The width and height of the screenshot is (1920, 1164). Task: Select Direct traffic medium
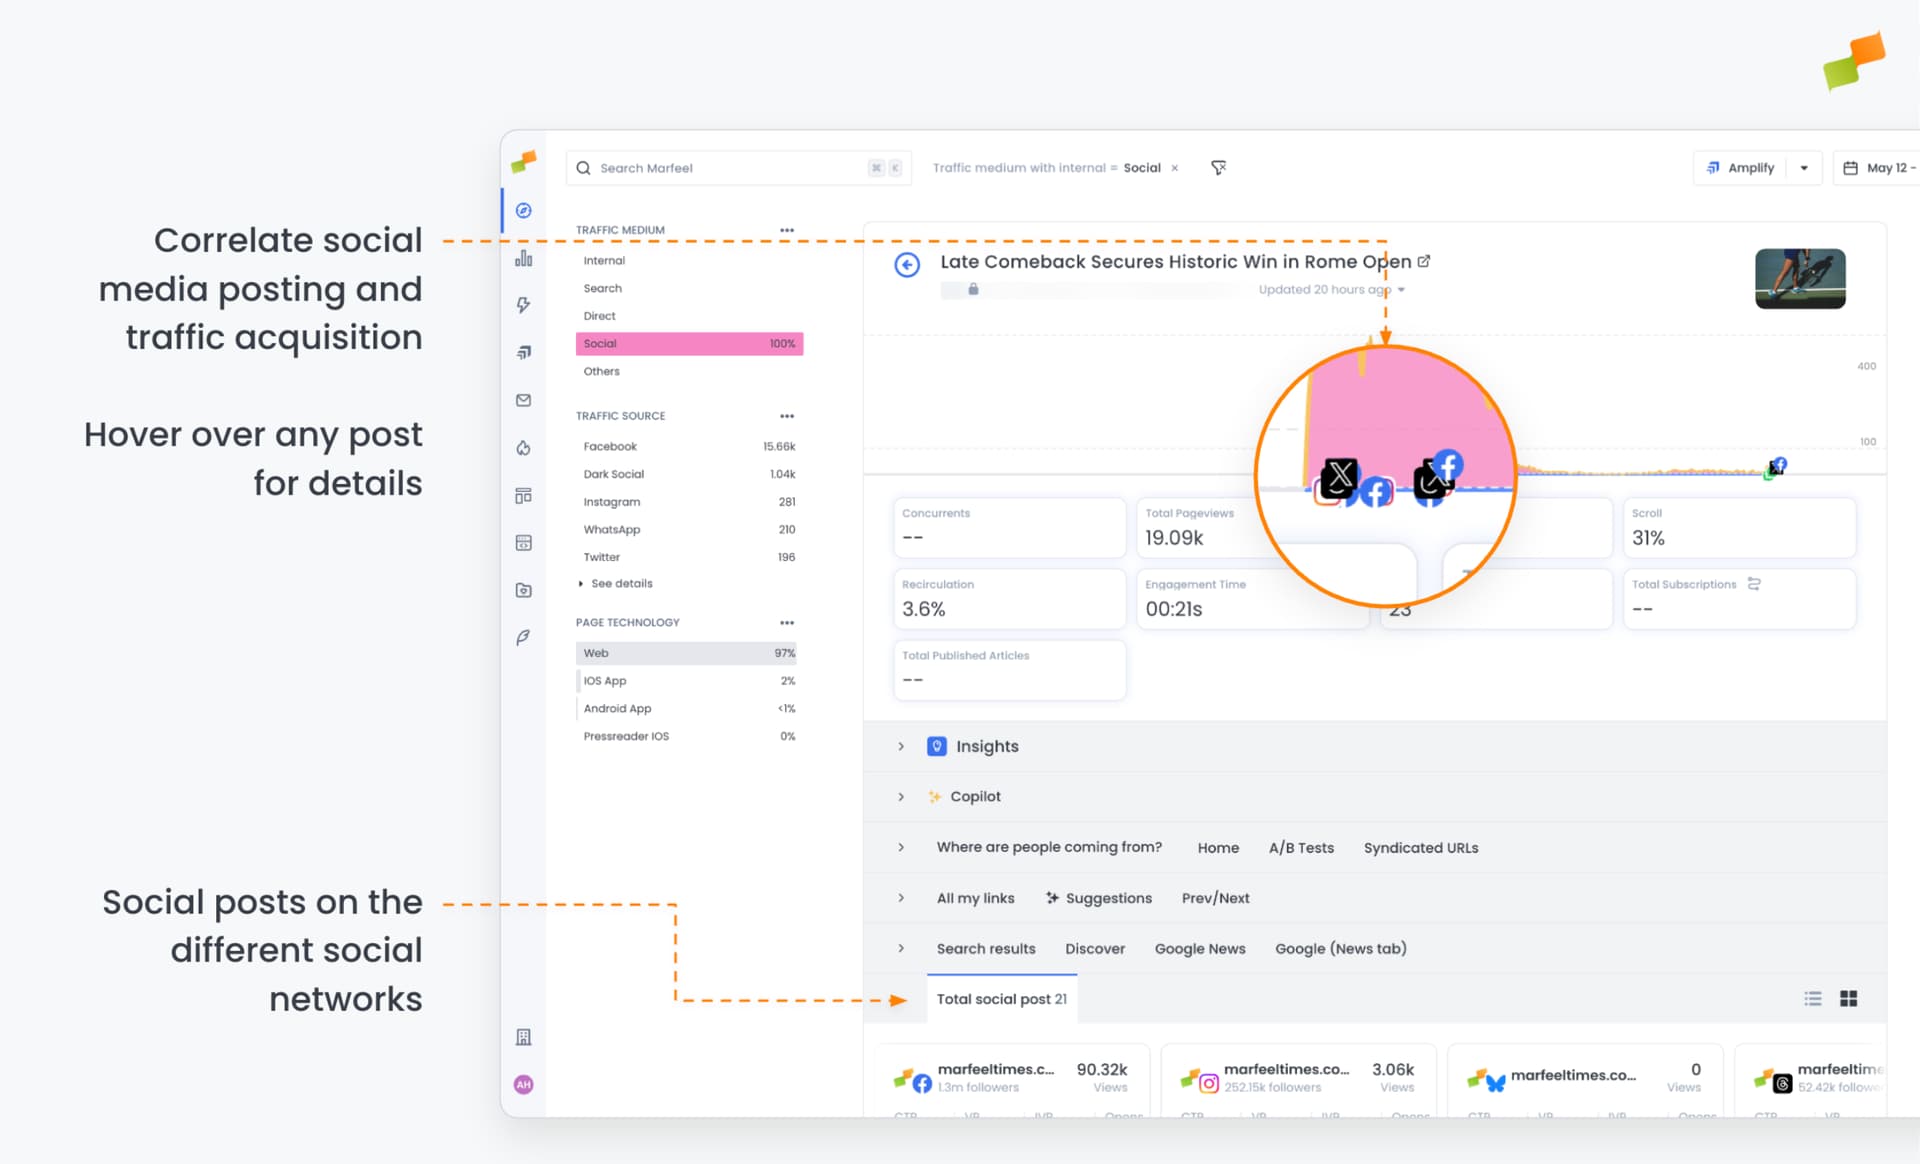(x=689, y=316)
